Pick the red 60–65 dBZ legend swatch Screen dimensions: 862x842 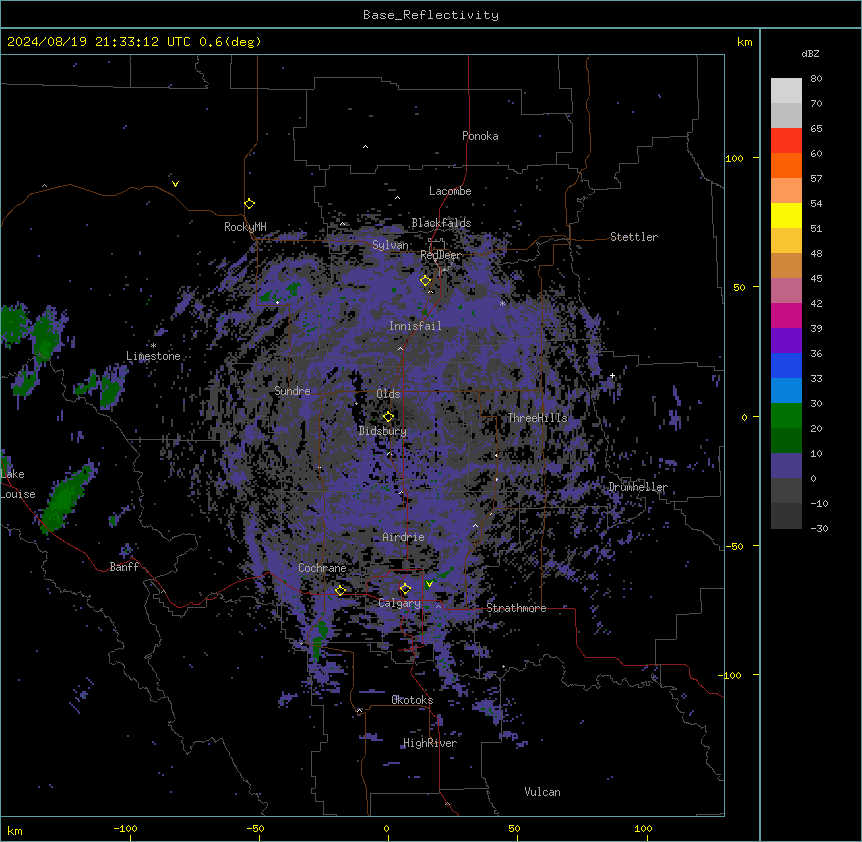[x=786, y=141]
